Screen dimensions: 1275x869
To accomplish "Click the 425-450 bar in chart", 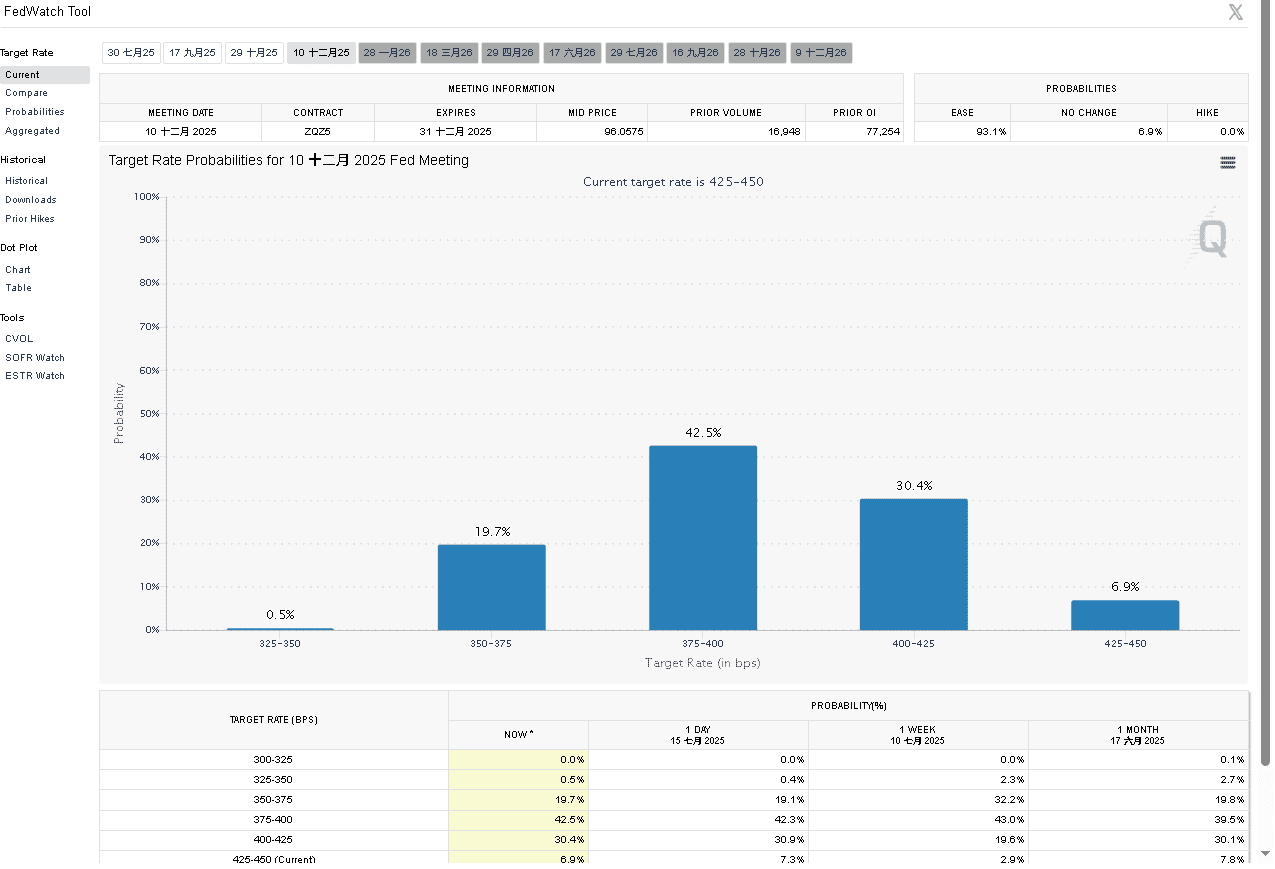I will (x=1125, y=615).
